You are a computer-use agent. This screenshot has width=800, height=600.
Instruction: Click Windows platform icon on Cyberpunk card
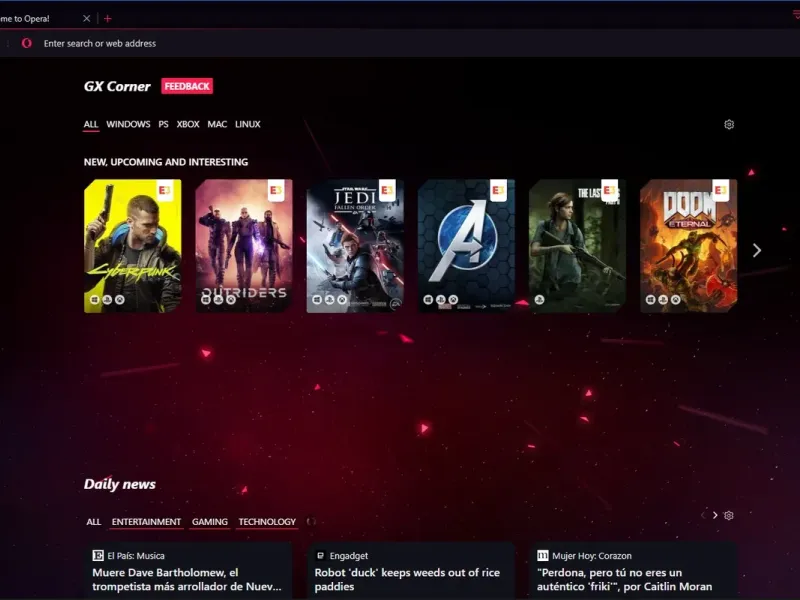point(95,299)
